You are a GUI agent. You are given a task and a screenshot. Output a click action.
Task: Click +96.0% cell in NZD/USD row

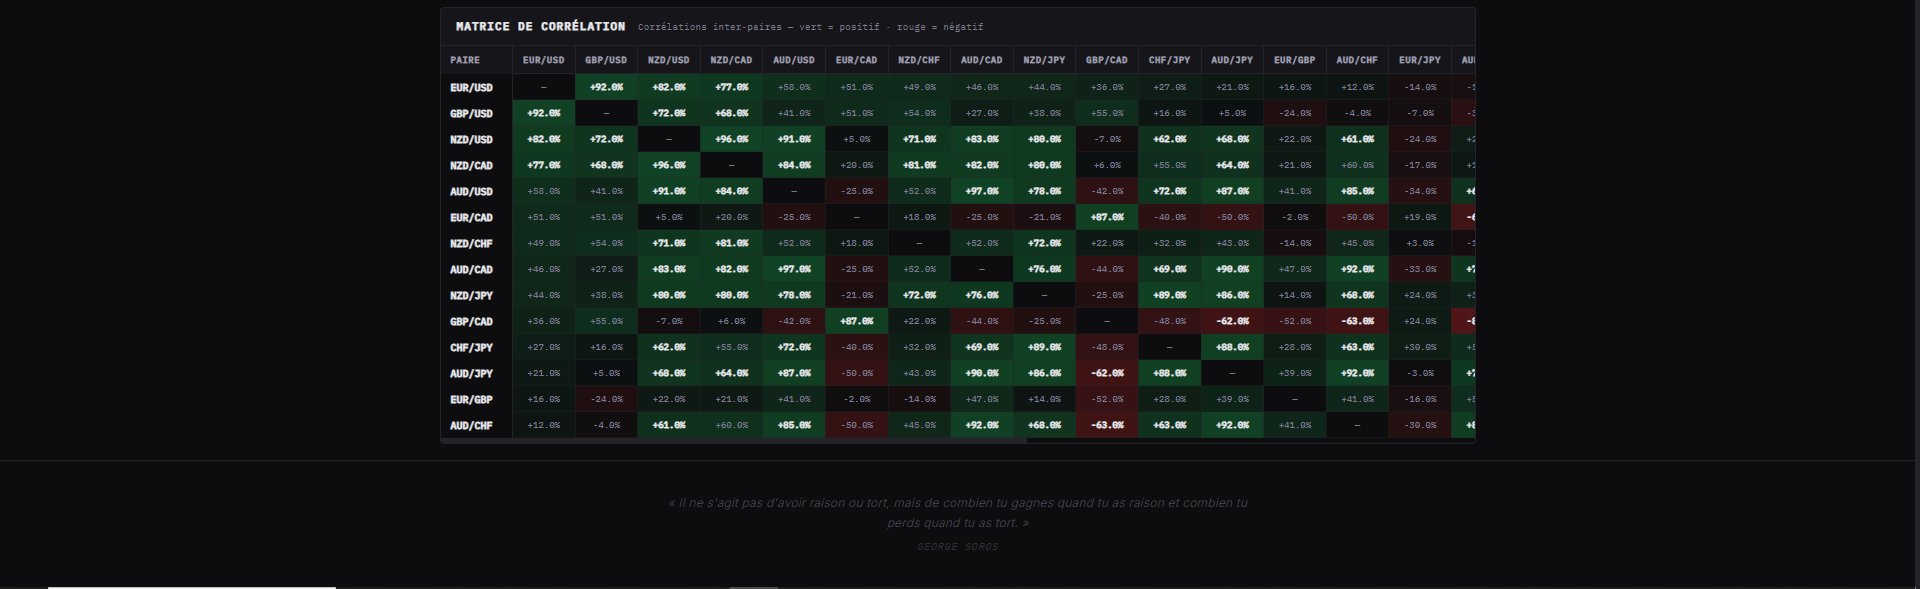(731, 140)
